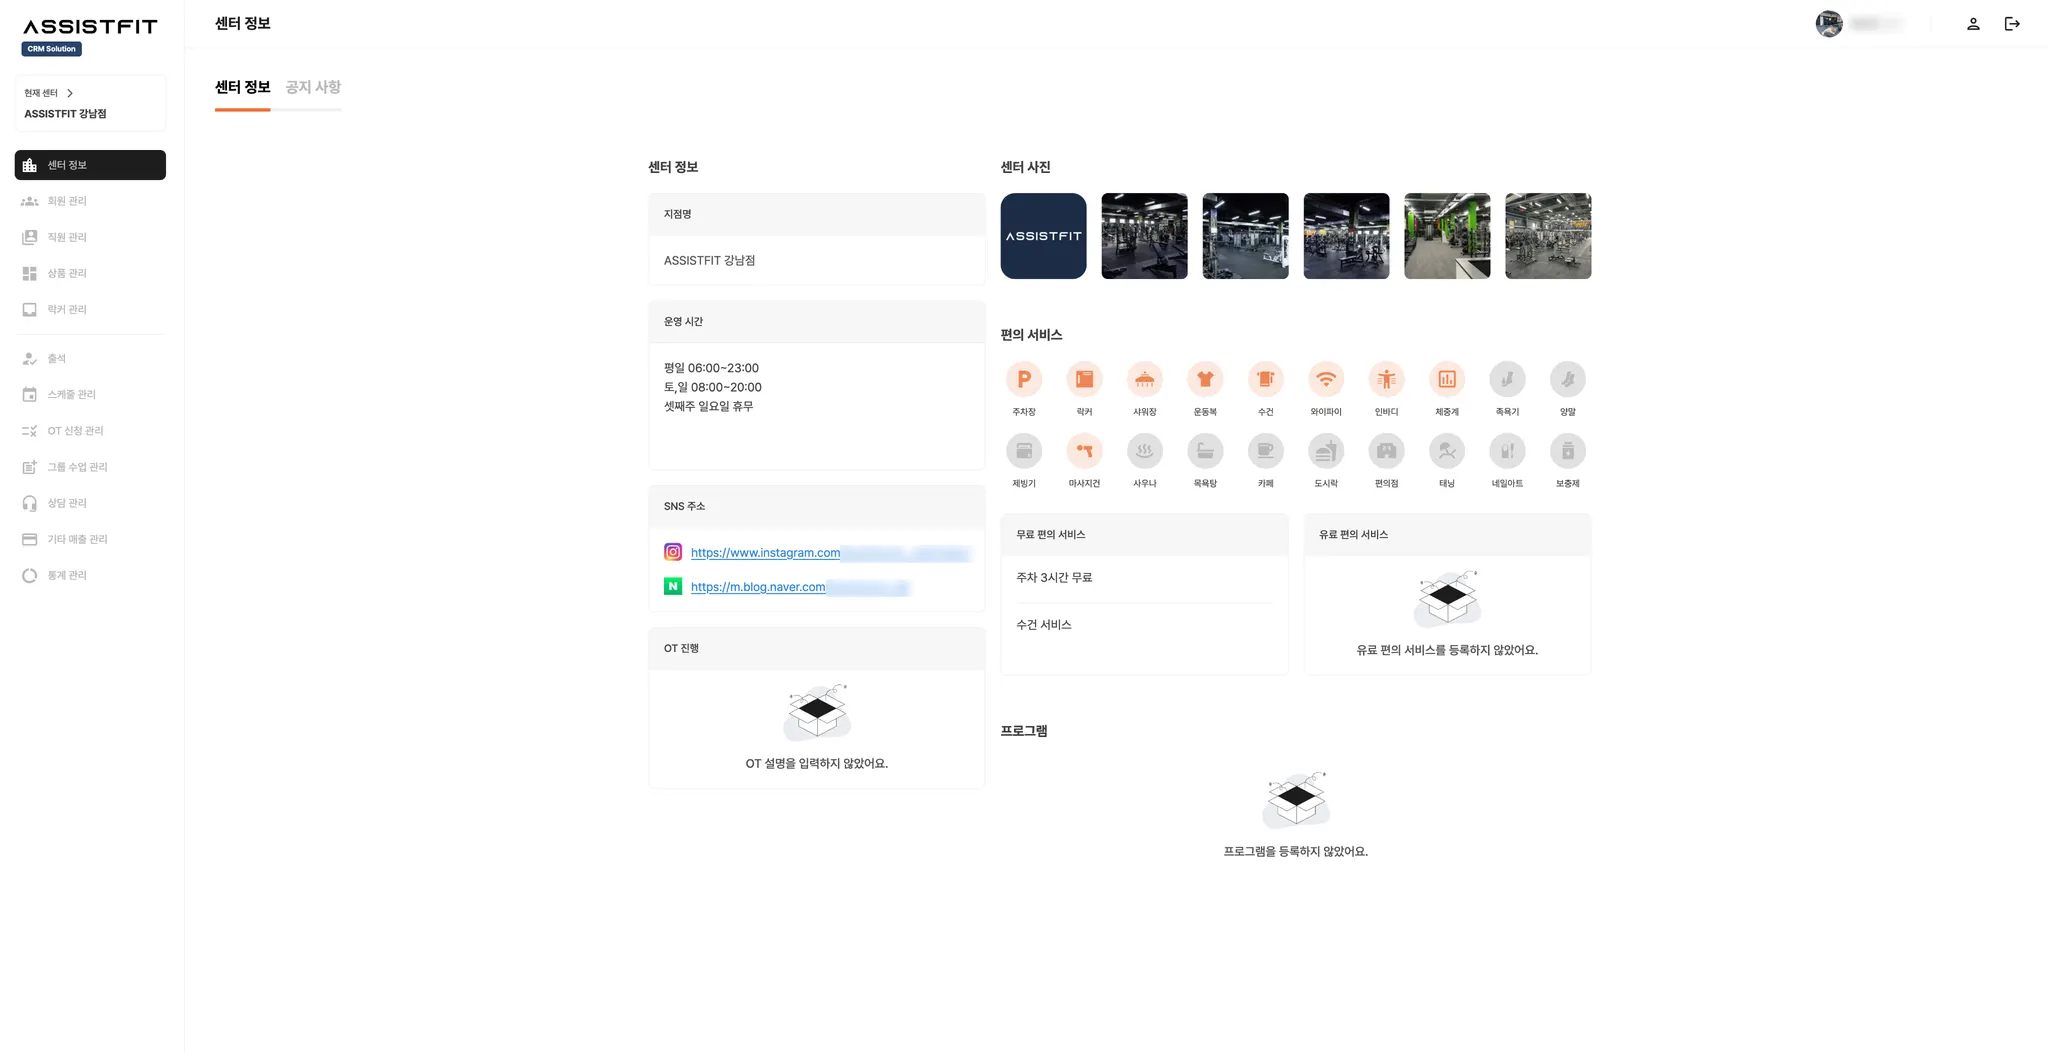Click the 수건 towel amenity icon
Viewport: 2048px width, 1052px height.
pyautogui.click(x=1265, y=379)
